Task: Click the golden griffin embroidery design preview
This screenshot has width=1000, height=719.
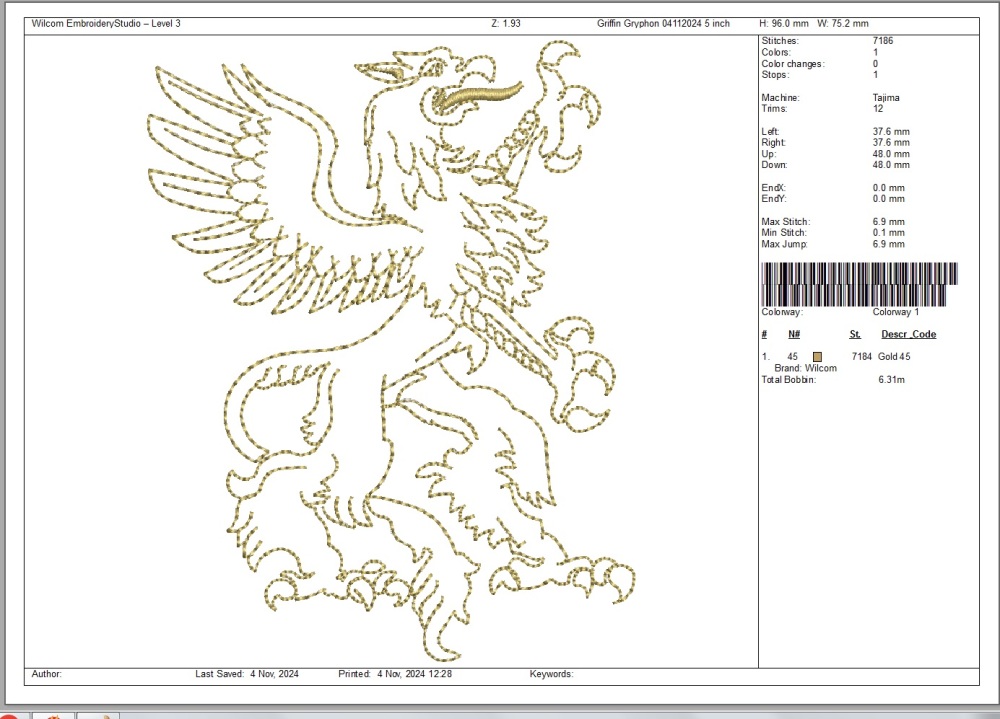Action: coord(390,351)
